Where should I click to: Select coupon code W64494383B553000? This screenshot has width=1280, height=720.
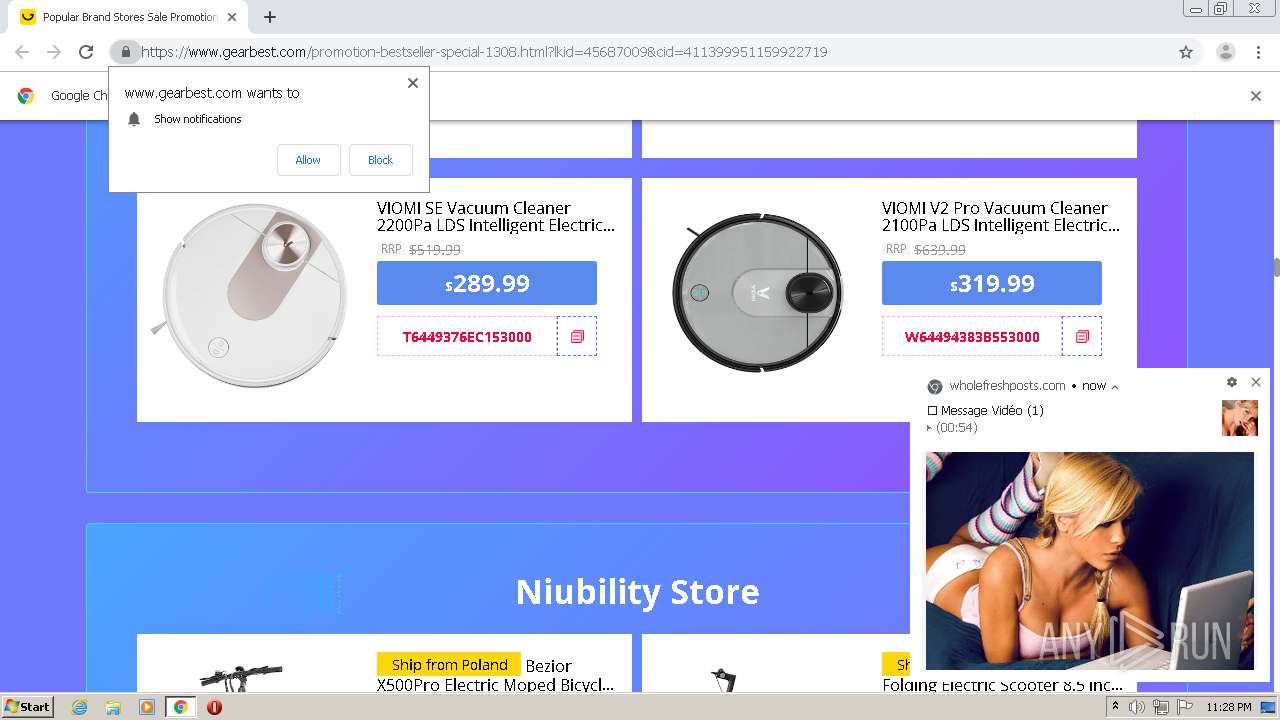(972, 337)
